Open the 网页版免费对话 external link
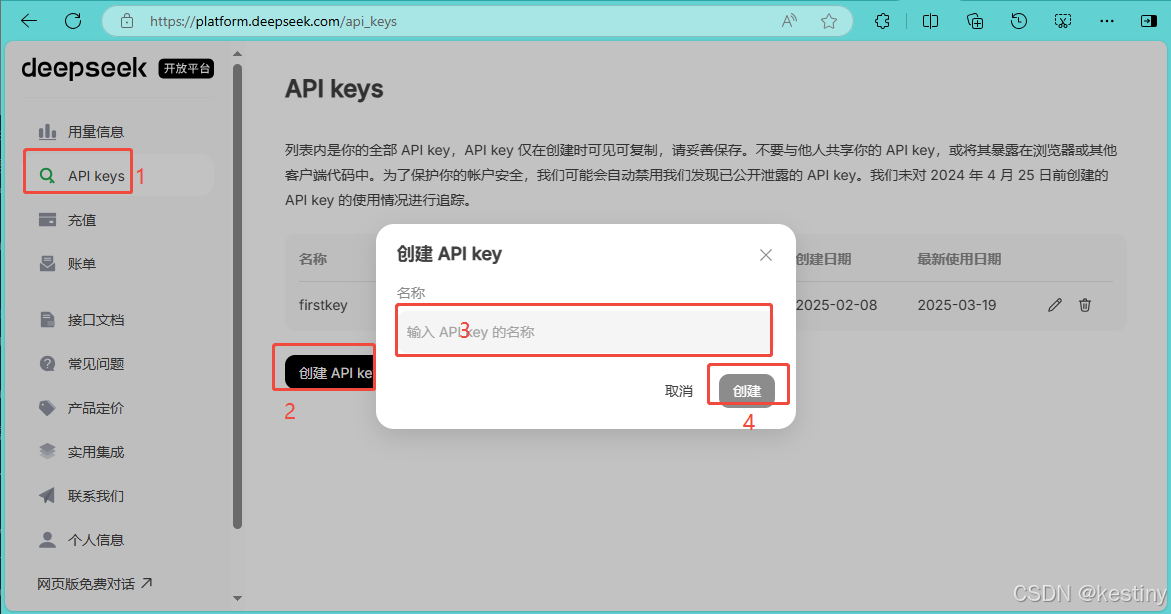This screenshot has width=1171, height=614. point(94,583)
